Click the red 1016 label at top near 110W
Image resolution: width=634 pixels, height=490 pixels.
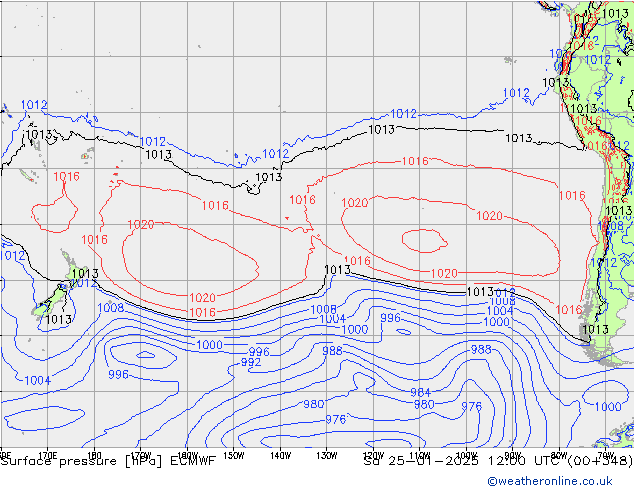click(415, 161)
